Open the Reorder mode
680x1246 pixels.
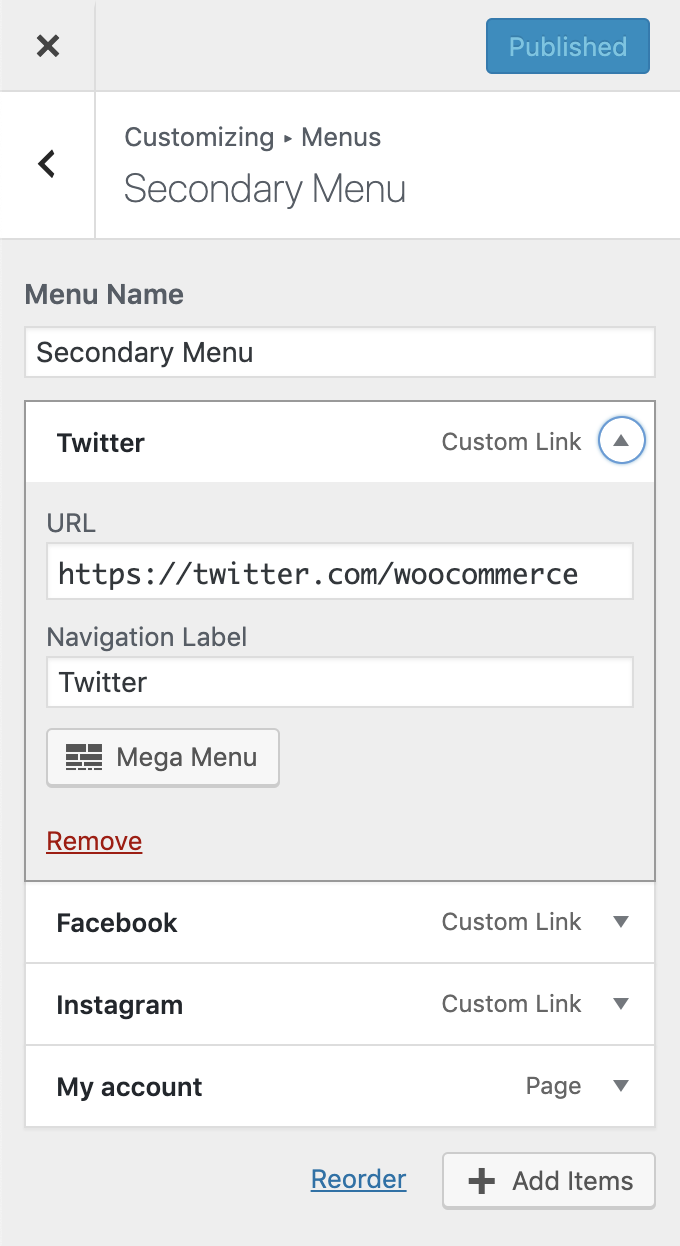[x=358, y=1179]
